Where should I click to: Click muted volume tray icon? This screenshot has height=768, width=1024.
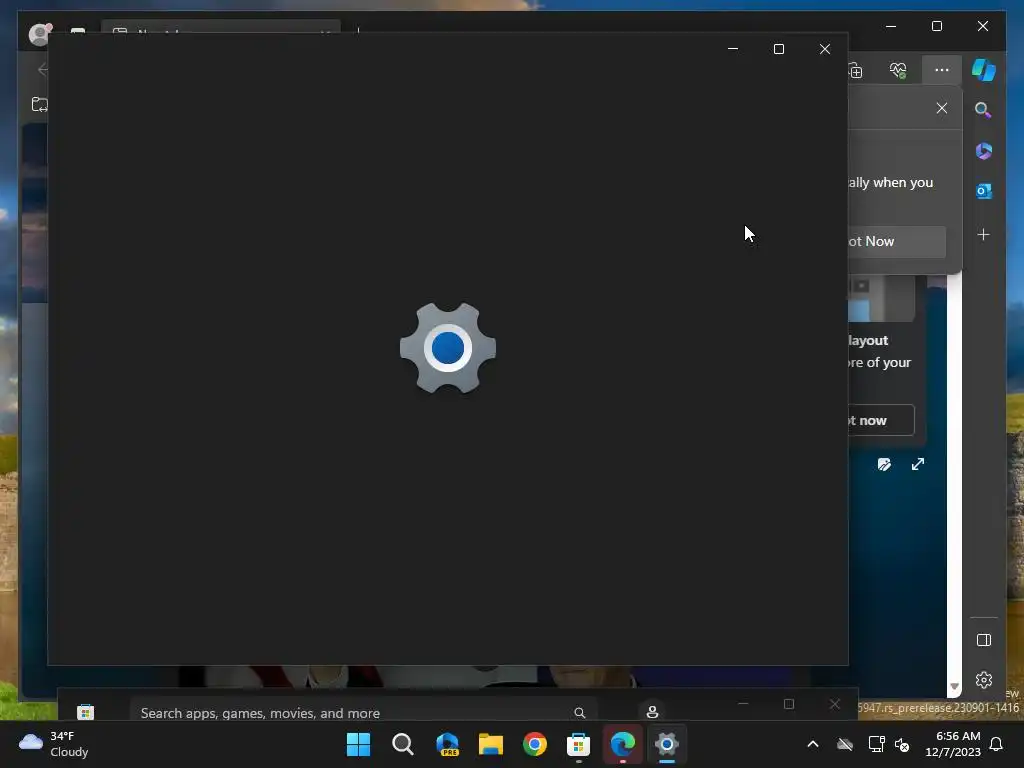pos(902,744)
